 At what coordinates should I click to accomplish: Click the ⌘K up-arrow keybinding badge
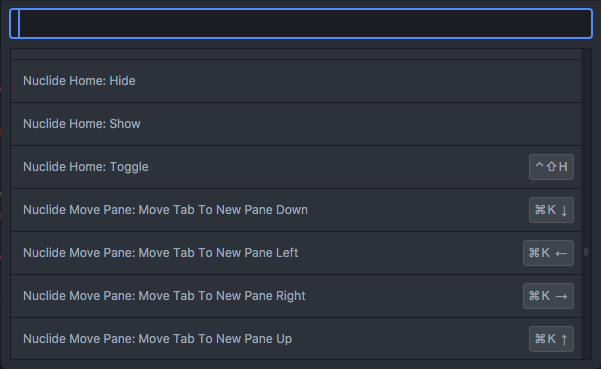click(551, 338)
